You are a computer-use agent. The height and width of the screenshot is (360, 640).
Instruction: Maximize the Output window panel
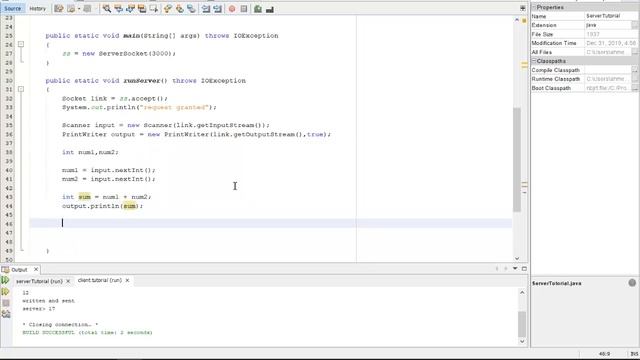tap(524, 269)
